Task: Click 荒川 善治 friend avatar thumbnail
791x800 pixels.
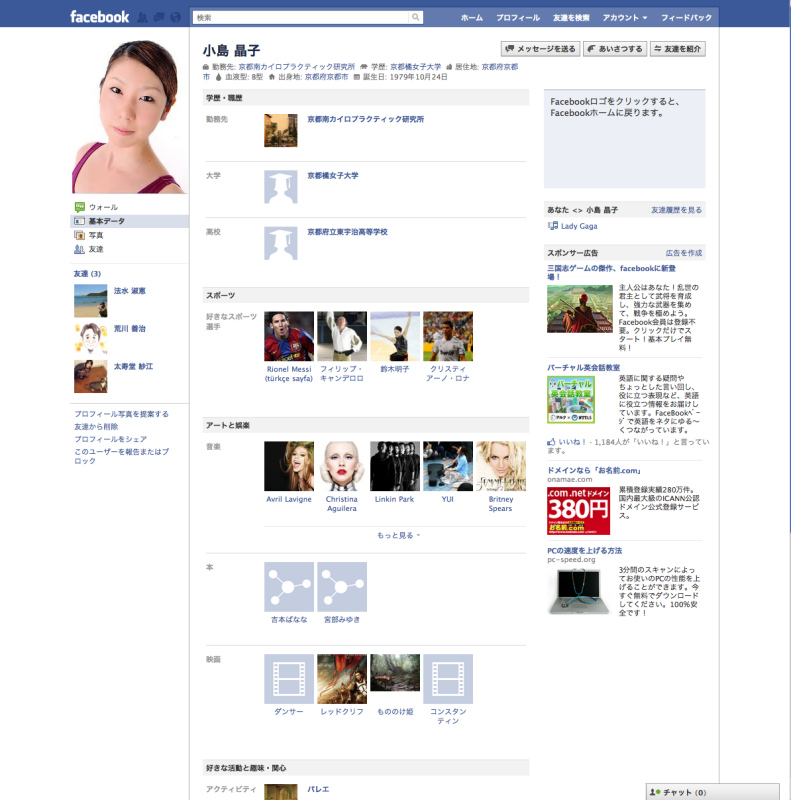Action: click(x=91, y=338)
